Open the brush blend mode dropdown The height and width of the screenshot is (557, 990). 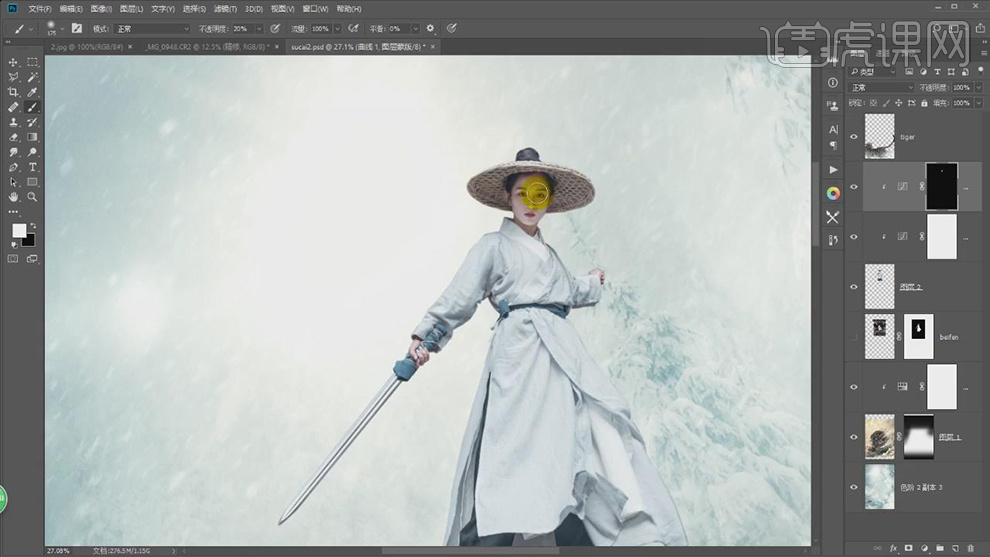pyautogui.click(x=150, y=29)
